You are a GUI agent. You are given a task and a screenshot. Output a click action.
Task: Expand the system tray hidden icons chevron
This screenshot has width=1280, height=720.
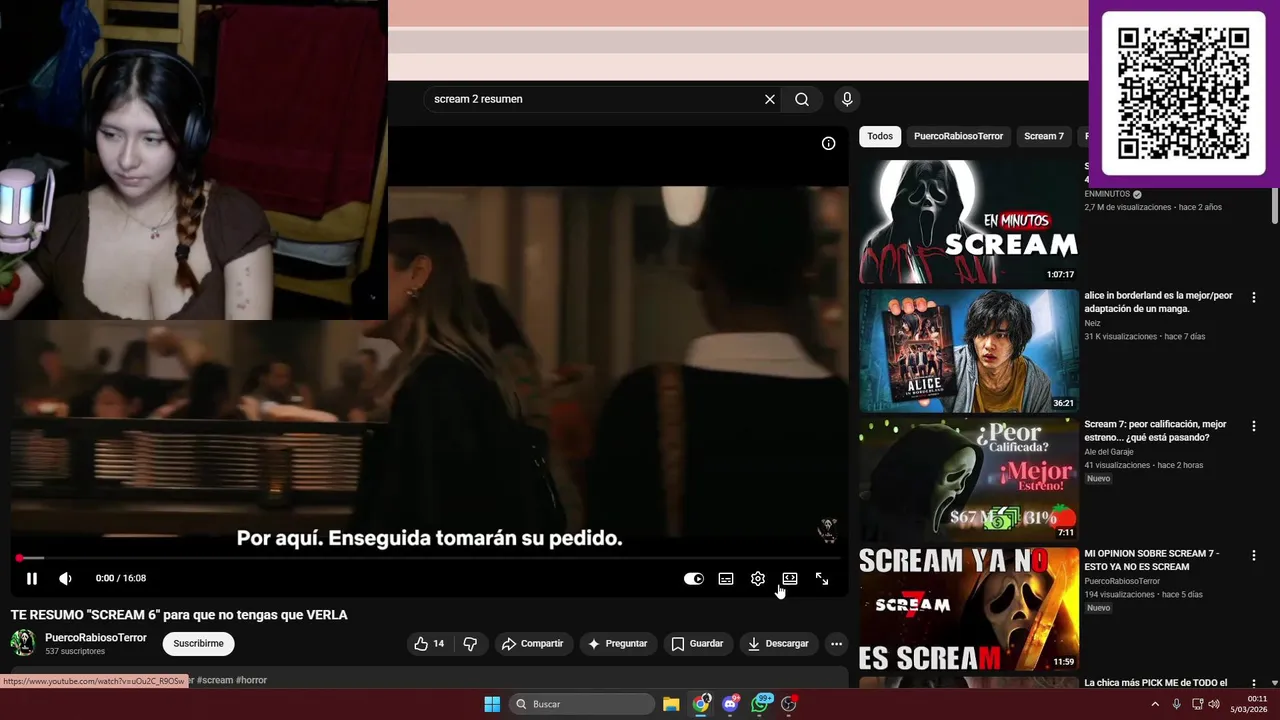click(1155, 704)
